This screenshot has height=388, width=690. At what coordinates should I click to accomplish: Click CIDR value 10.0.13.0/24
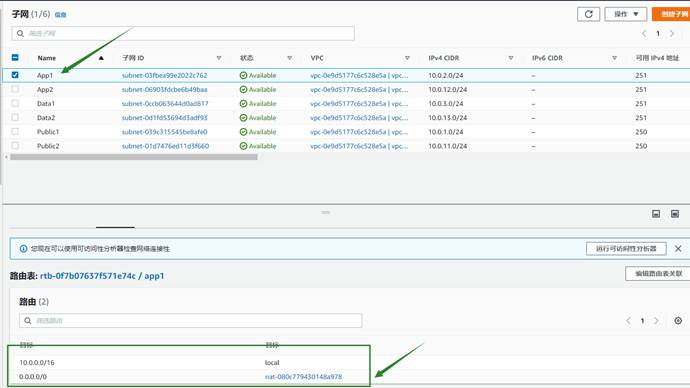coord(448,117)
